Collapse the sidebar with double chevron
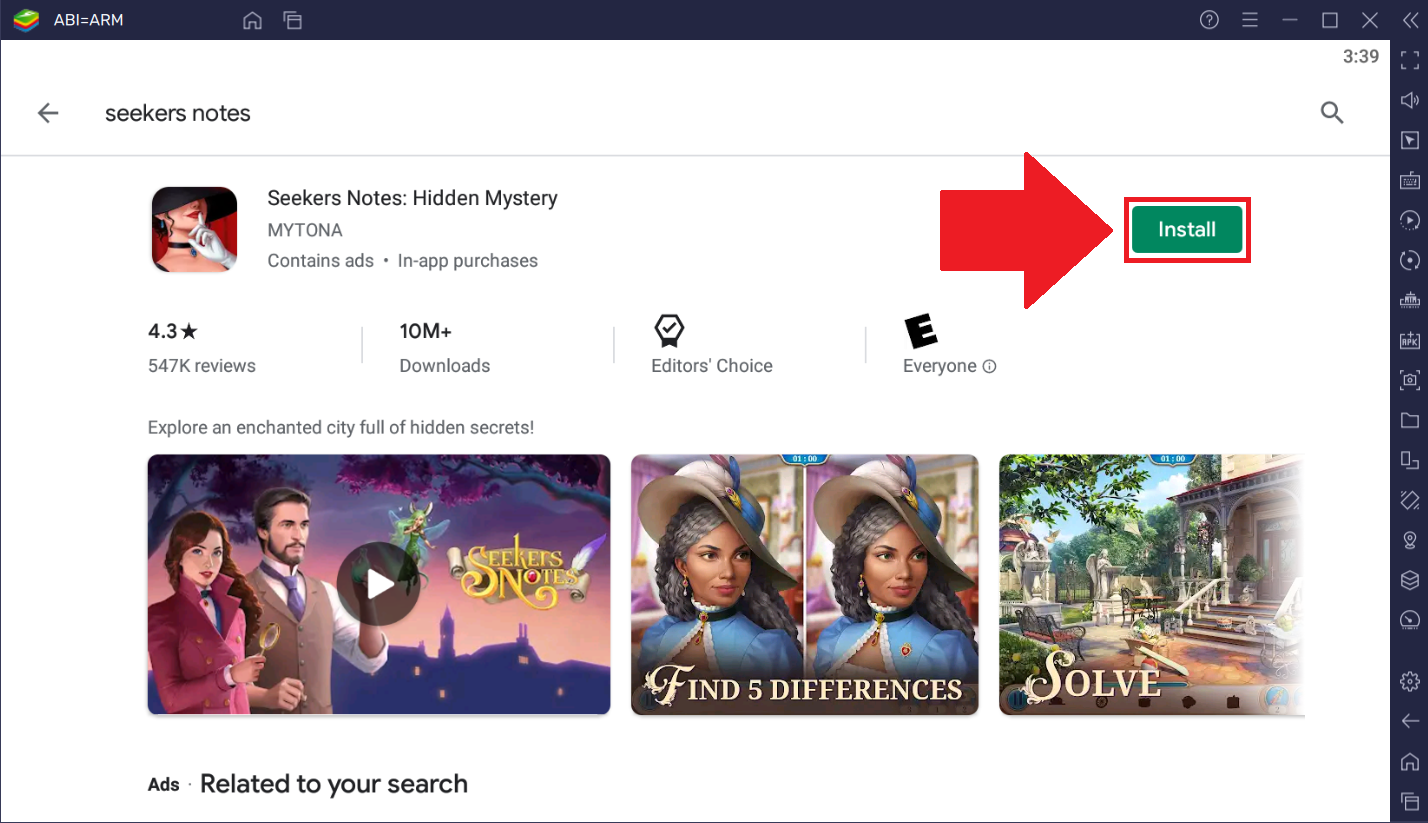Screen dimensions: 1428x823 pyautogui.click(x=1410, y=20)
